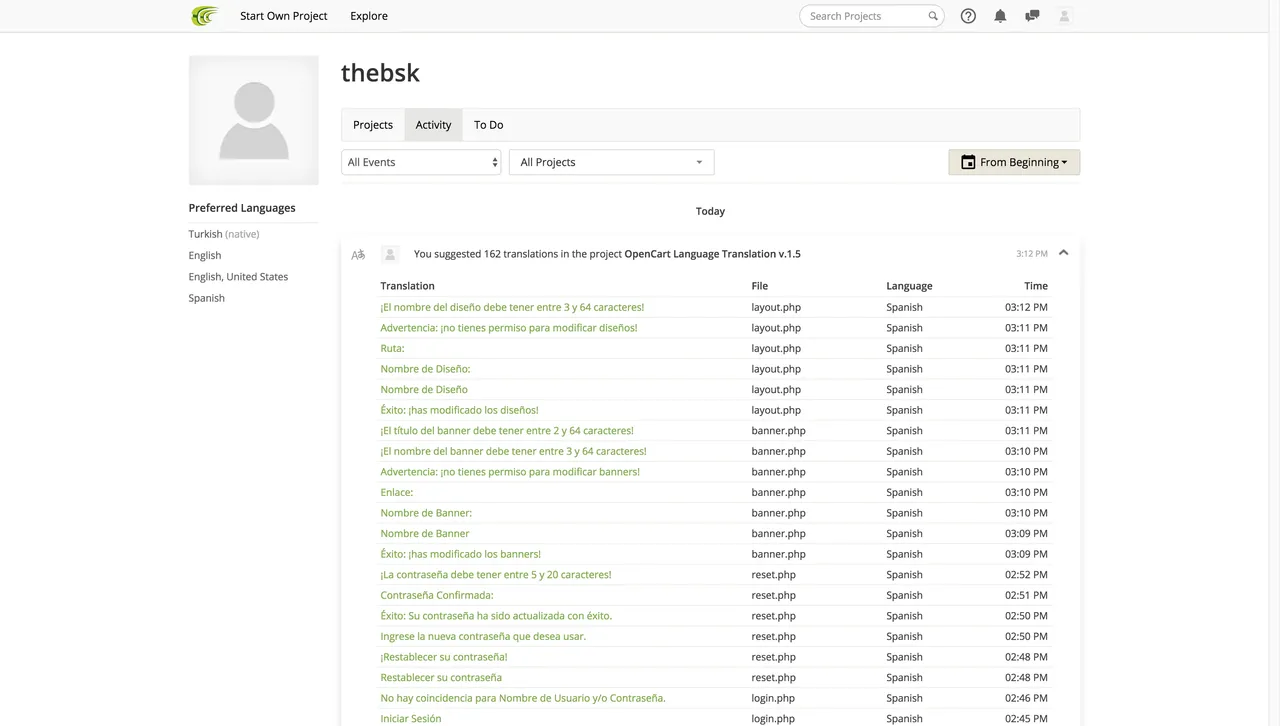The image size is (1280, 726).
Task: Open the 'Enlace:' translation link
Action: [x=396, y=492]
